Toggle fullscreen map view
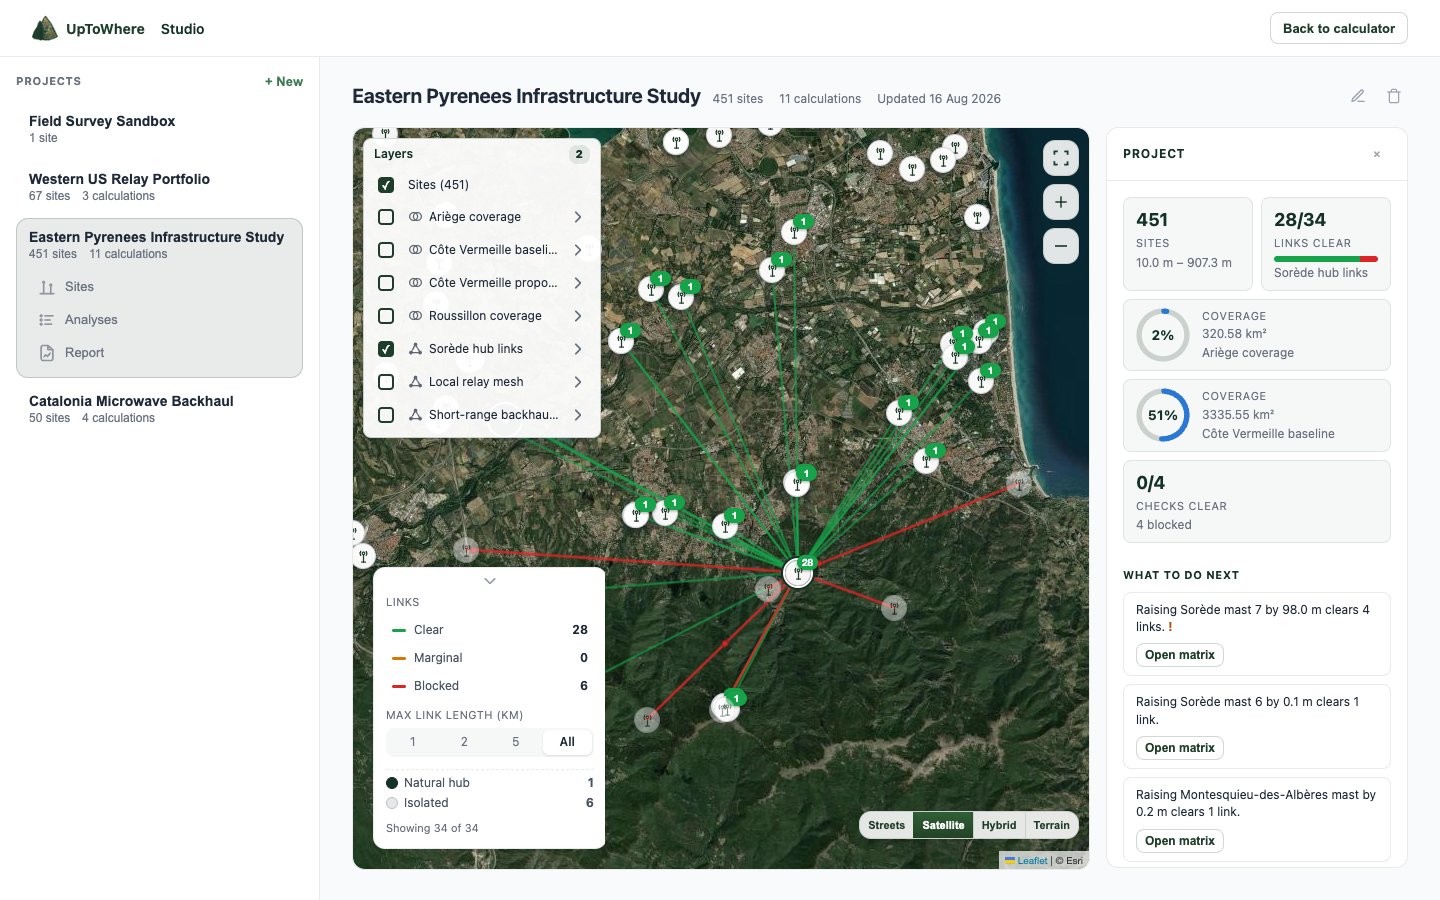 pos(1061,158)
